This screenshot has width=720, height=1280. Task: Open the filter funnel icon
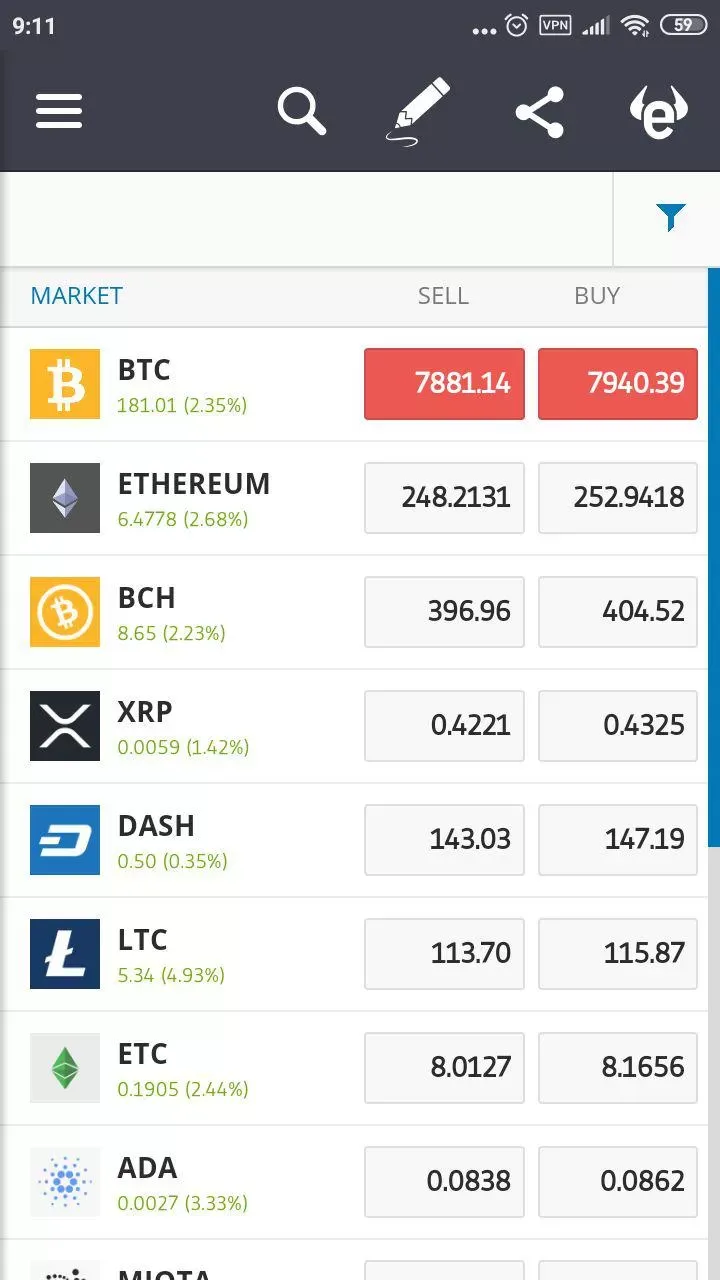(x=670, y=217)
